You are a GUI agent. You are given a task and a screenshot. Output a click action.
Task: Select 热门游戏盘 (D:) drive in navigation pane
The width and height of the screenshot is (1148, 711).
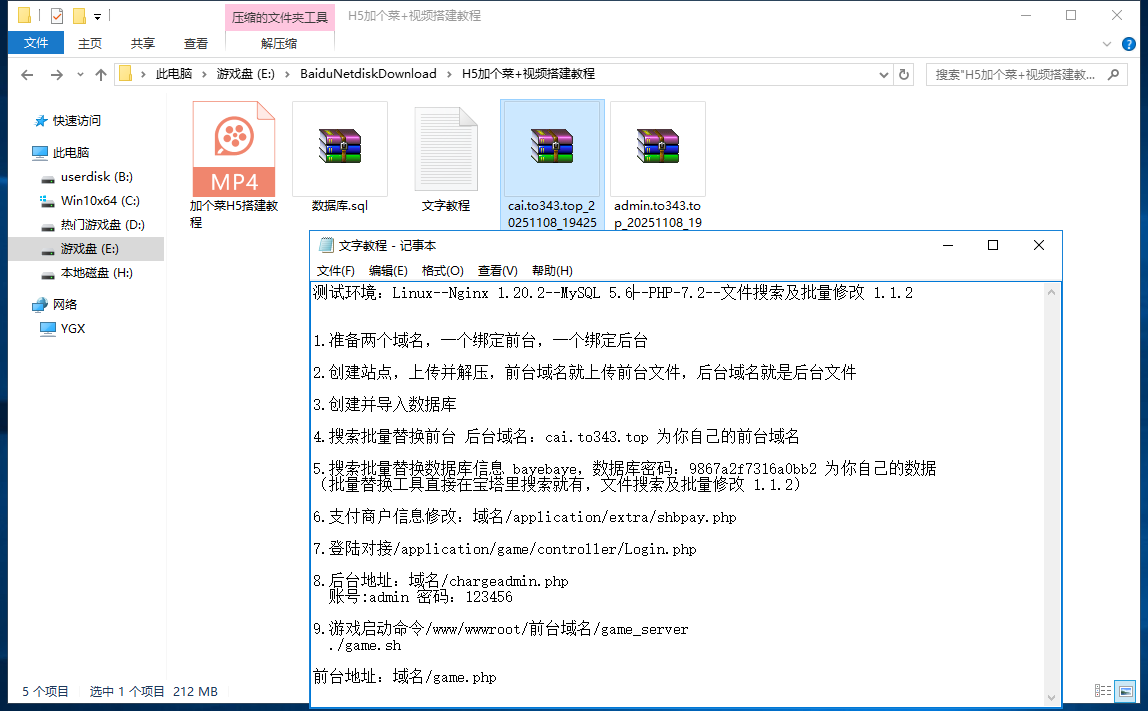click(x=102, y=225)
